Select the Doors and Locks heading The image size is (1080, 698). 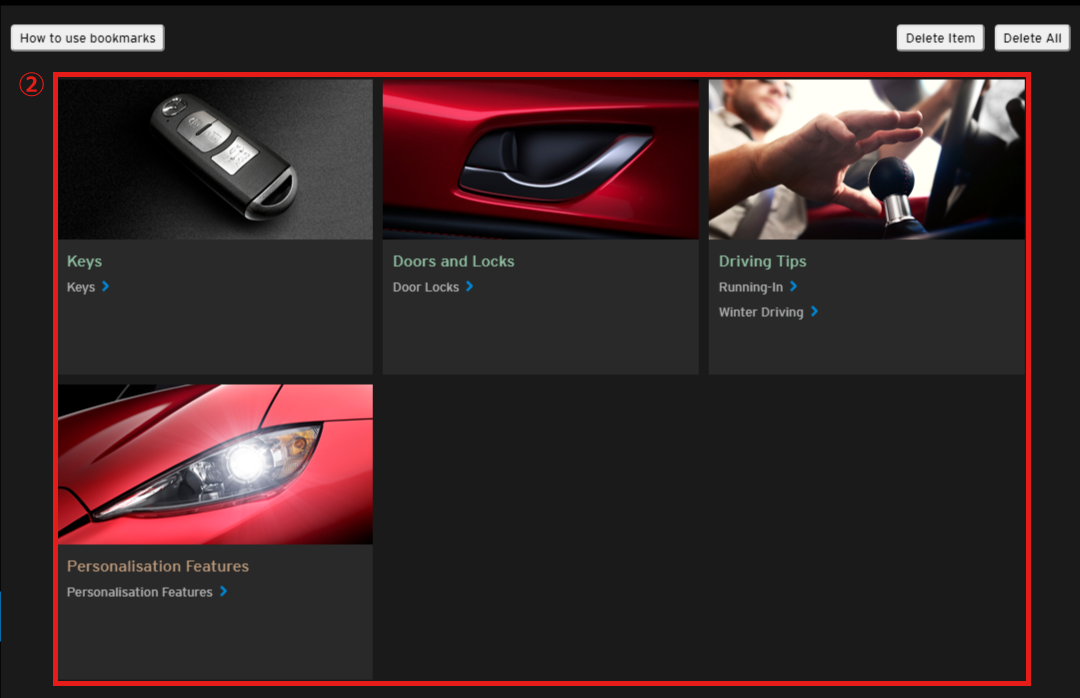pos(453,261)
